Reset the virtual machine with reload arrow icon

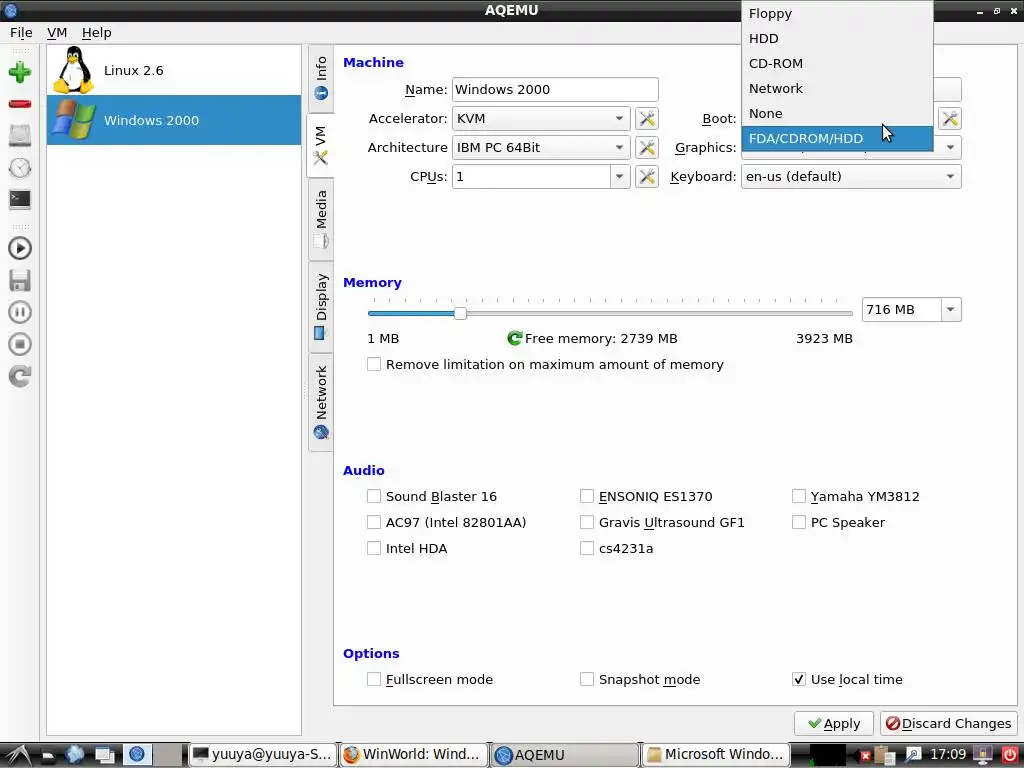click(x=20, y=376)
